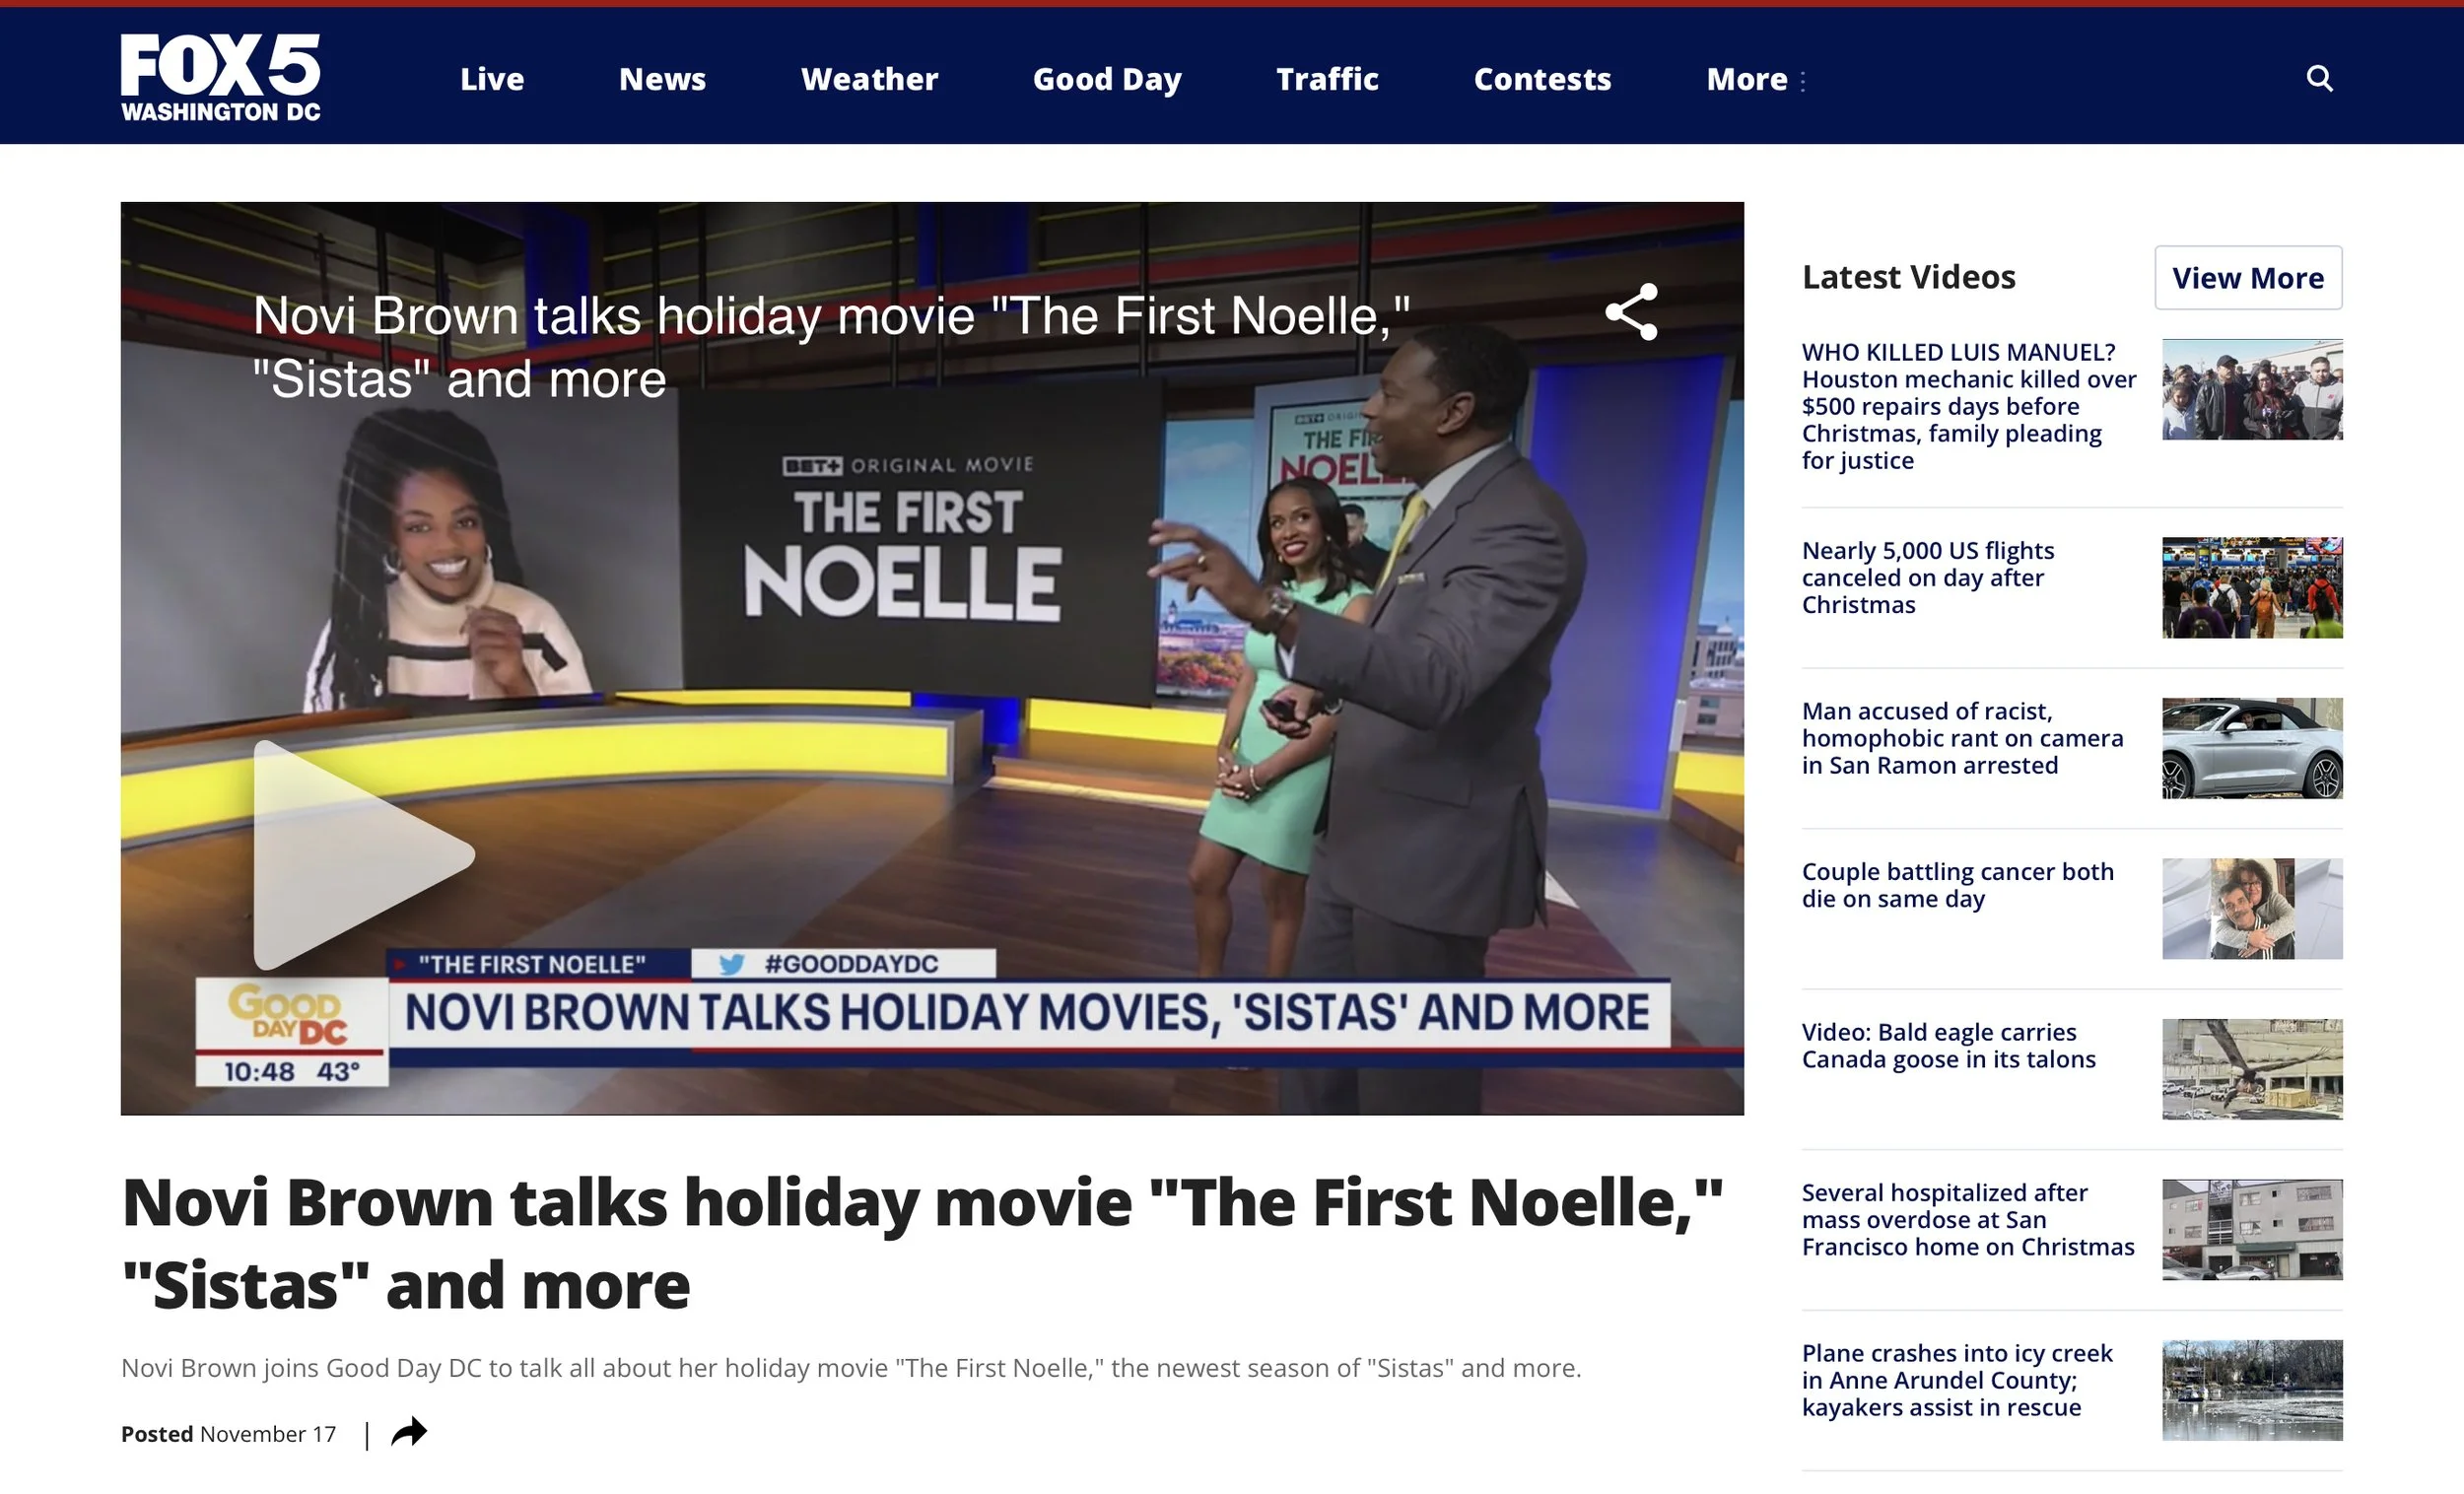This screenshot has height=1494, width=2464.
Task: Open the search icon in the navigation bar
Action: pyautogui.click(x=2320, y=78)
